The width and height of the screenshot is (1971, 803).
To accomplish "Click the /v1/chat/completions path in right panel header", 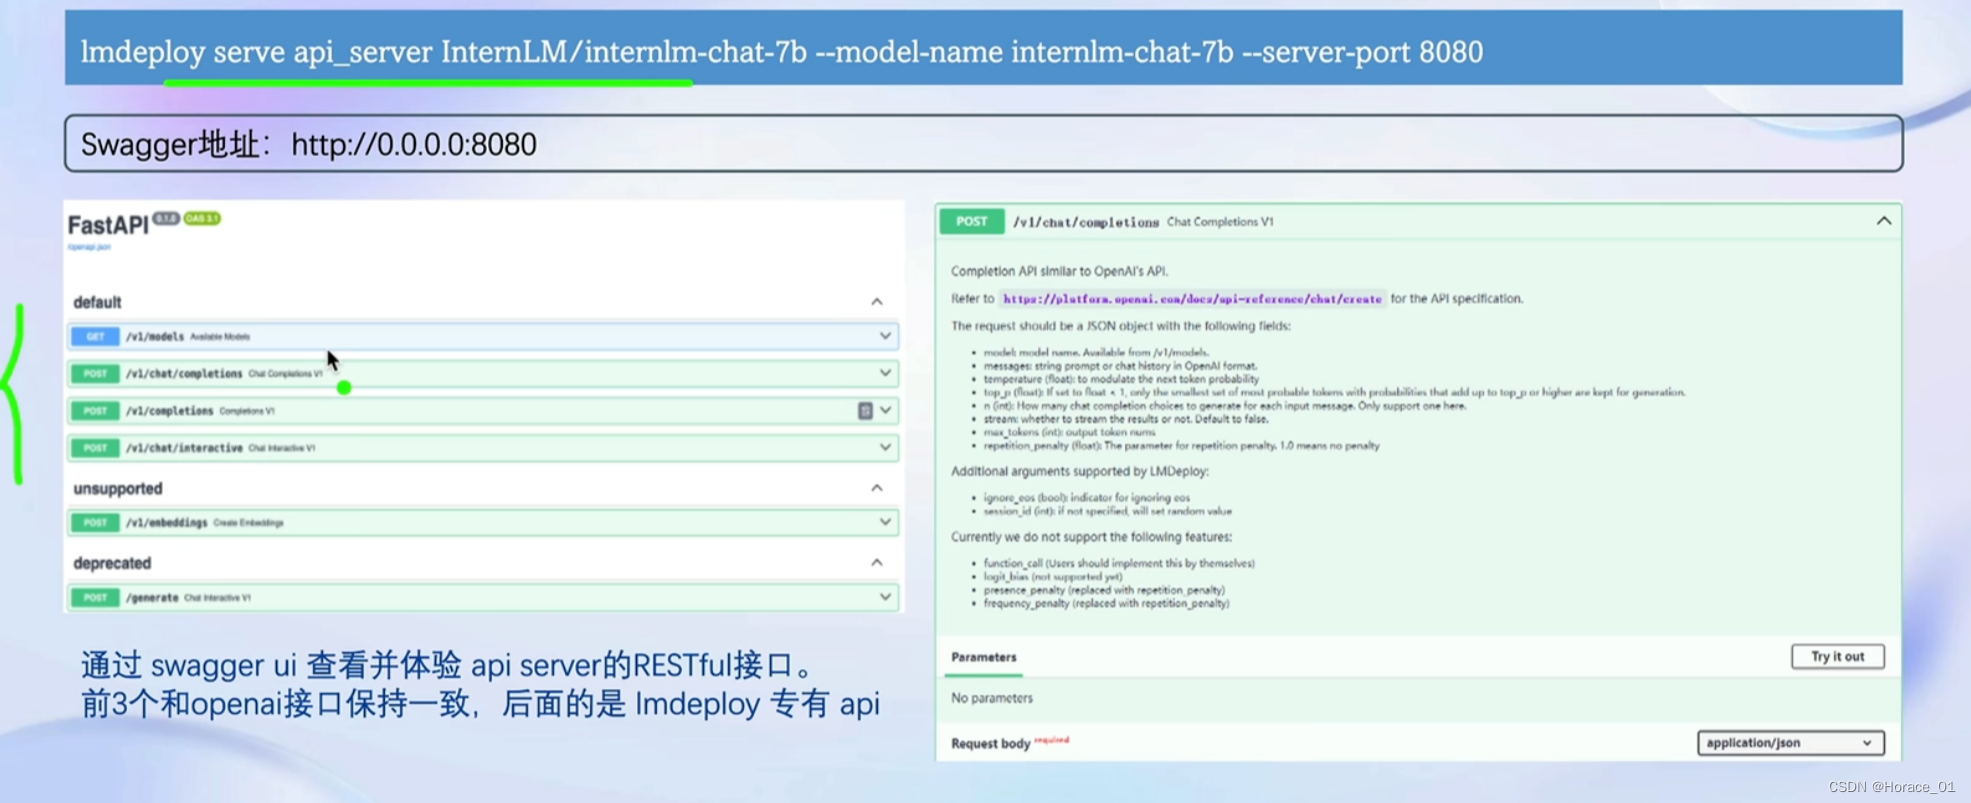I will click(x=1086, y=222).
